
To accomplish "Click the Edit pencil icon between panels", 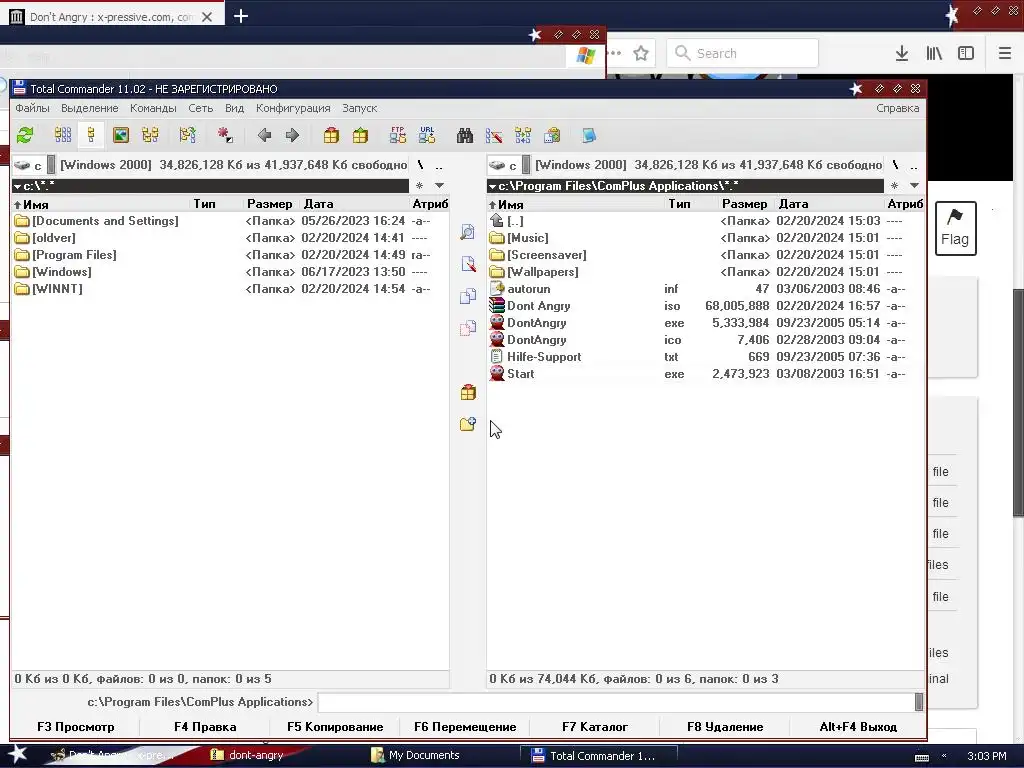I will pyautogui.click(x=468, y=264).
